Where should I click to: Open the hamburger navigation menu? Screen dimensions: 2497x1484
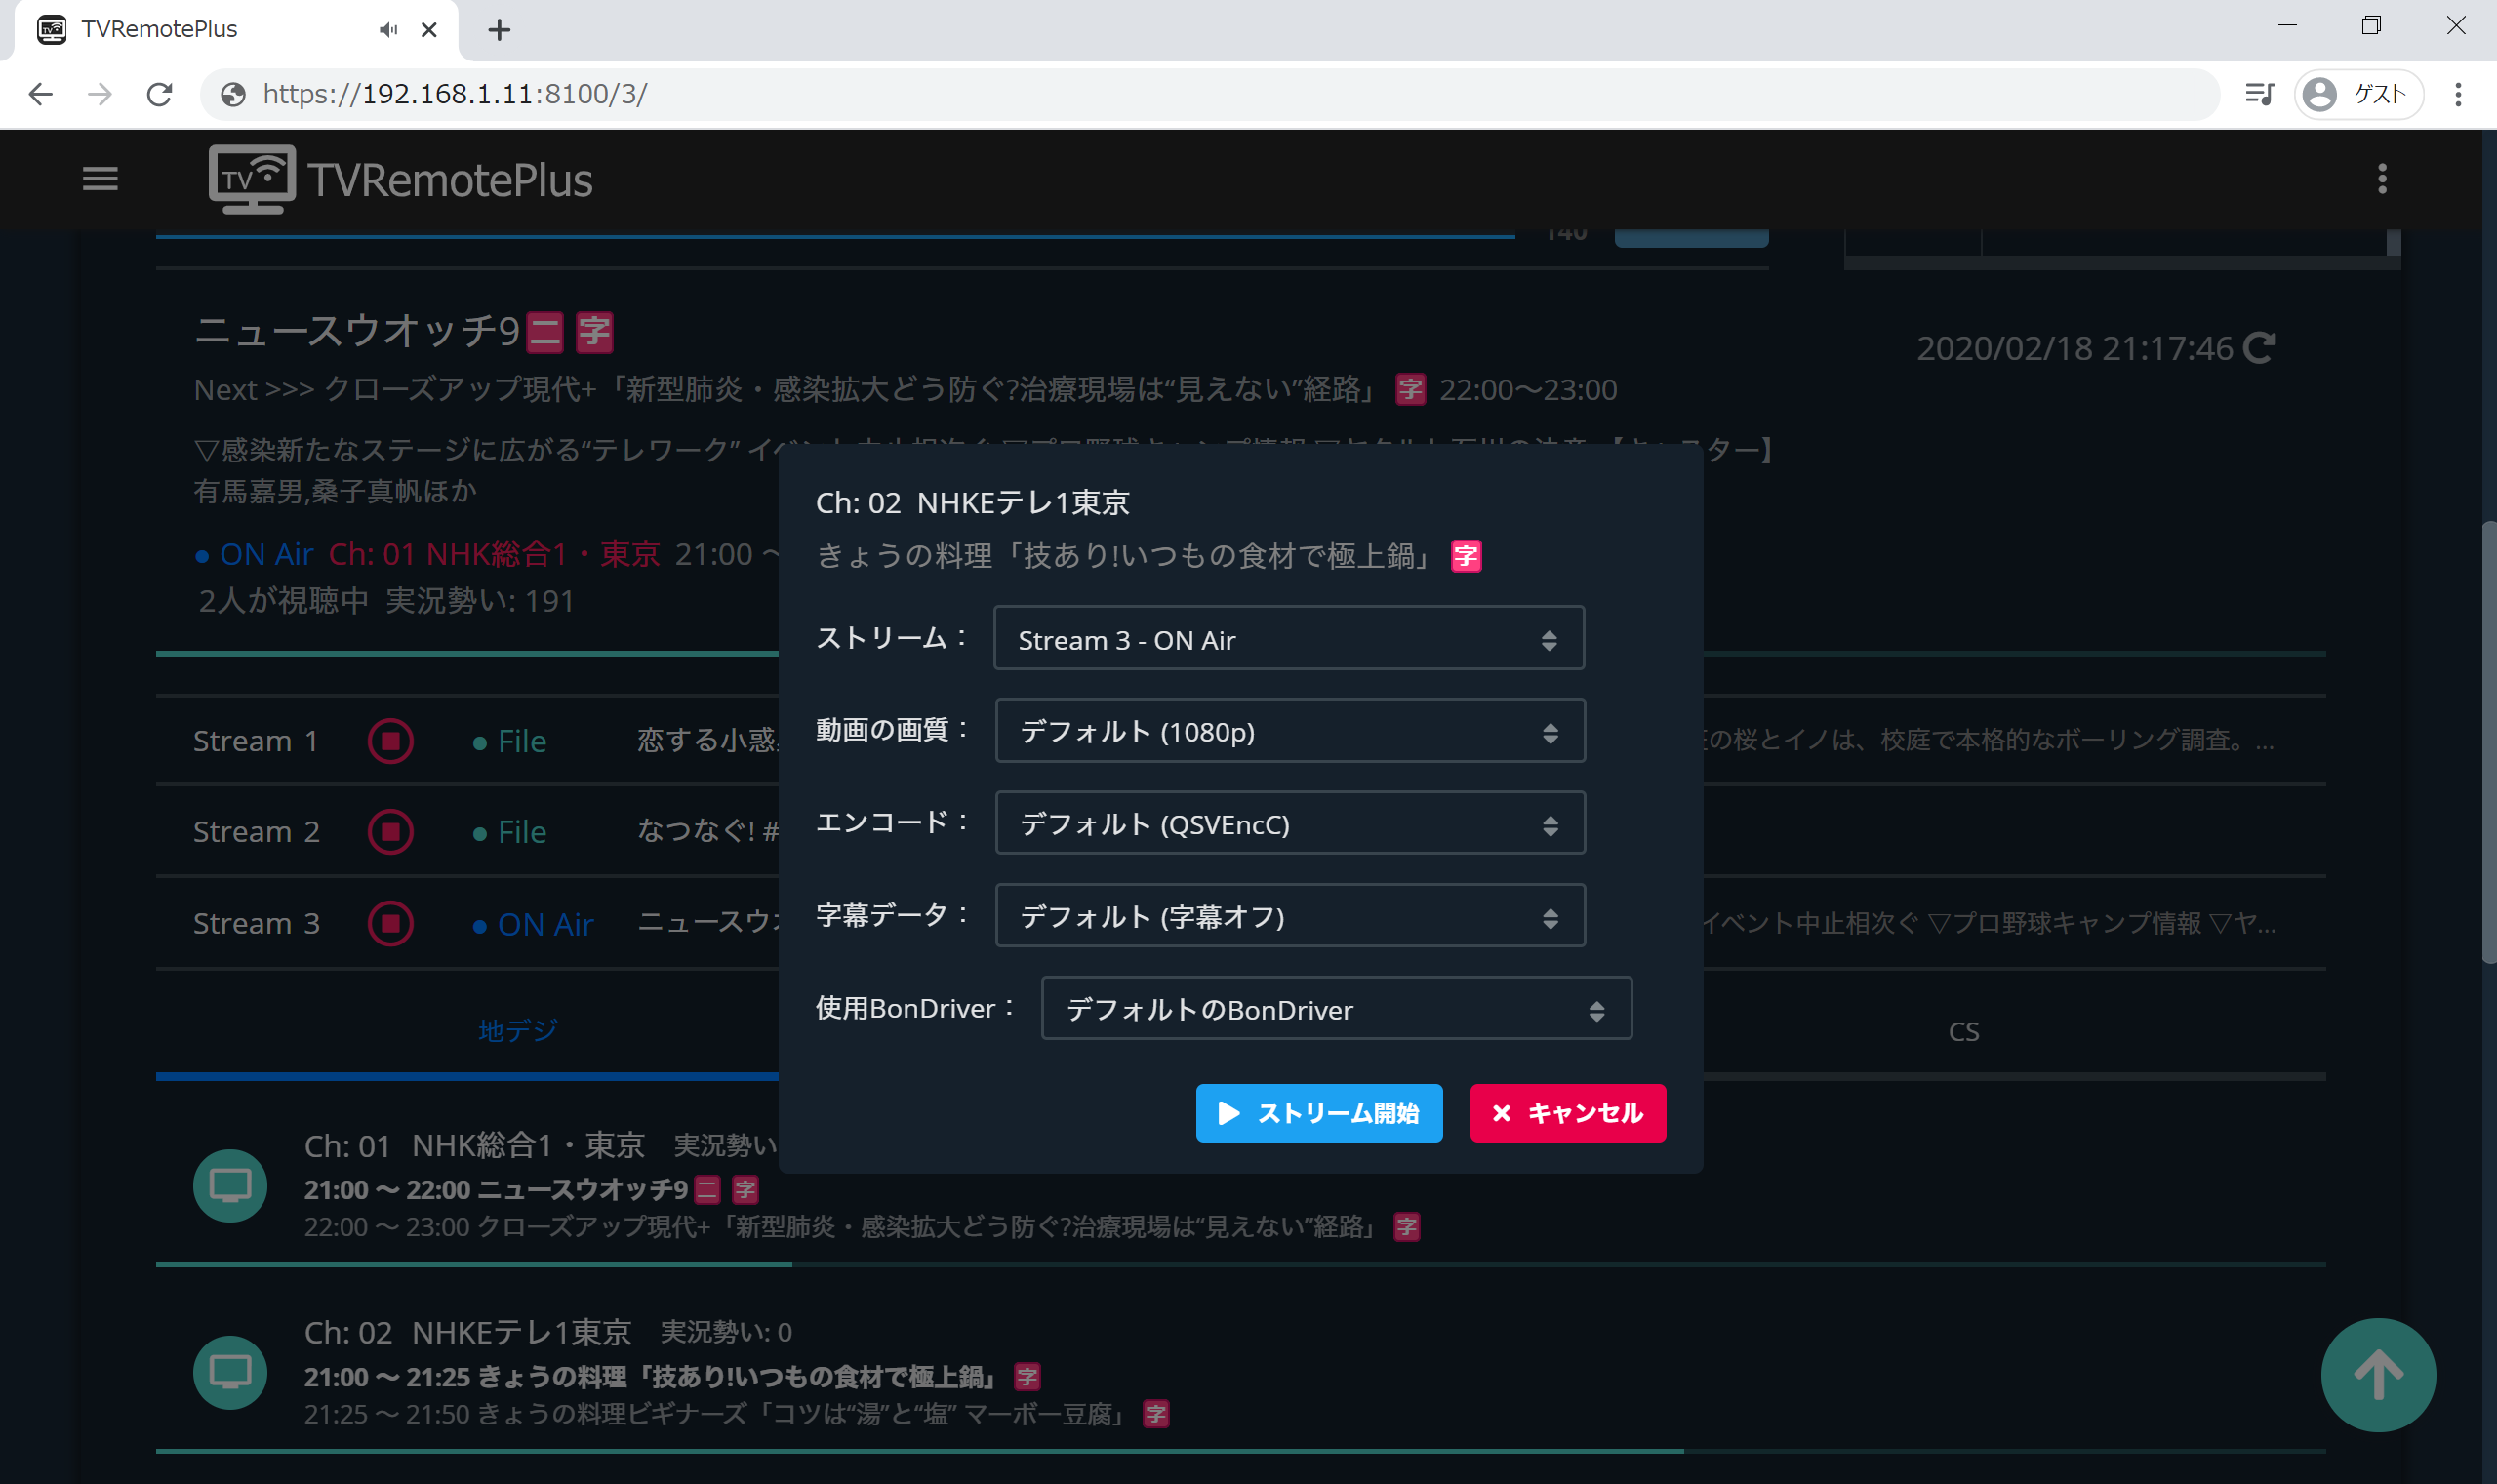pos(100,179)
